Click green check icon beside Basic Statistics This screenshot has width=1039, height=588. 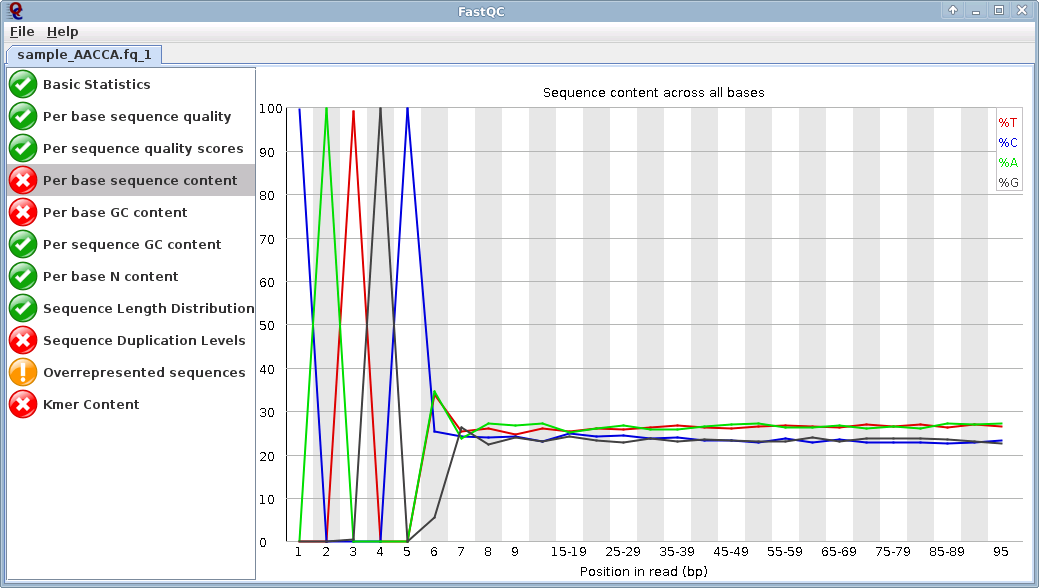[x=23, y=84]
